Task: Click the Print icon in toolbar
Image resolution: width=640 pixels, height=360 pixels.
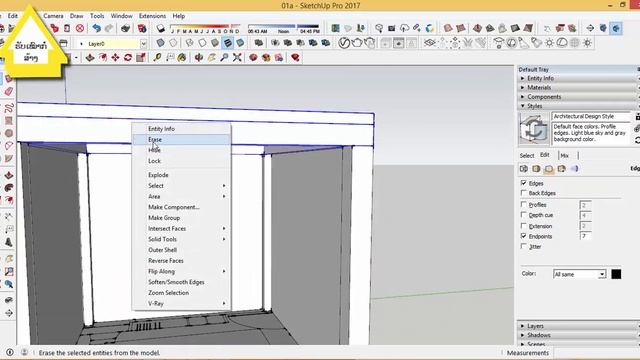Action: [x=125, y=28]
